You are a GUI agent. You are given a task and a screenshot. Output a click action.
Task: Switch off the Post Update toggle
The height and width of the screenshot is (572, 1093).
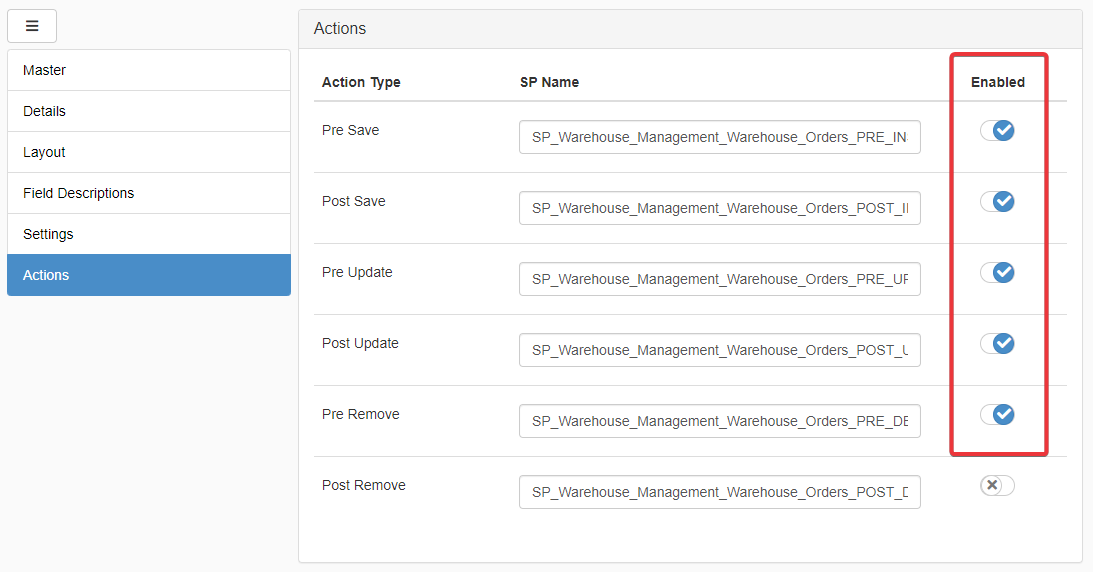pyautogui.click(x=997, y=344)
